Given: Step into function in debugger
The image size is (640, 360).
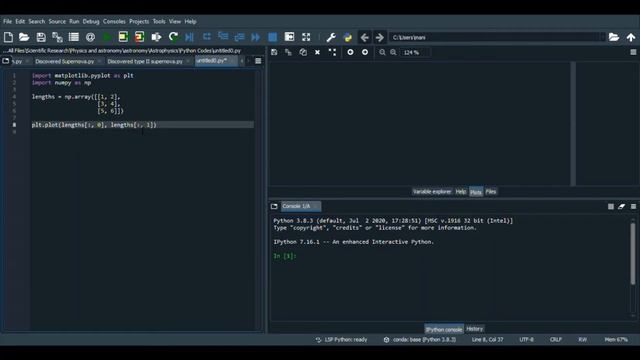Looking at the screenshot, I should tap(223, 37).
